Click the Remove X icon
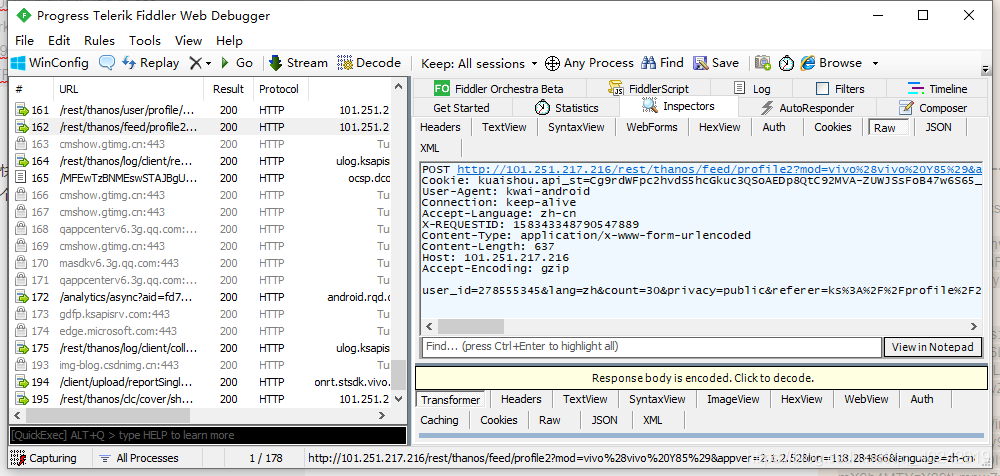Screen dimensions: 1000x476 tap(195, 63)
